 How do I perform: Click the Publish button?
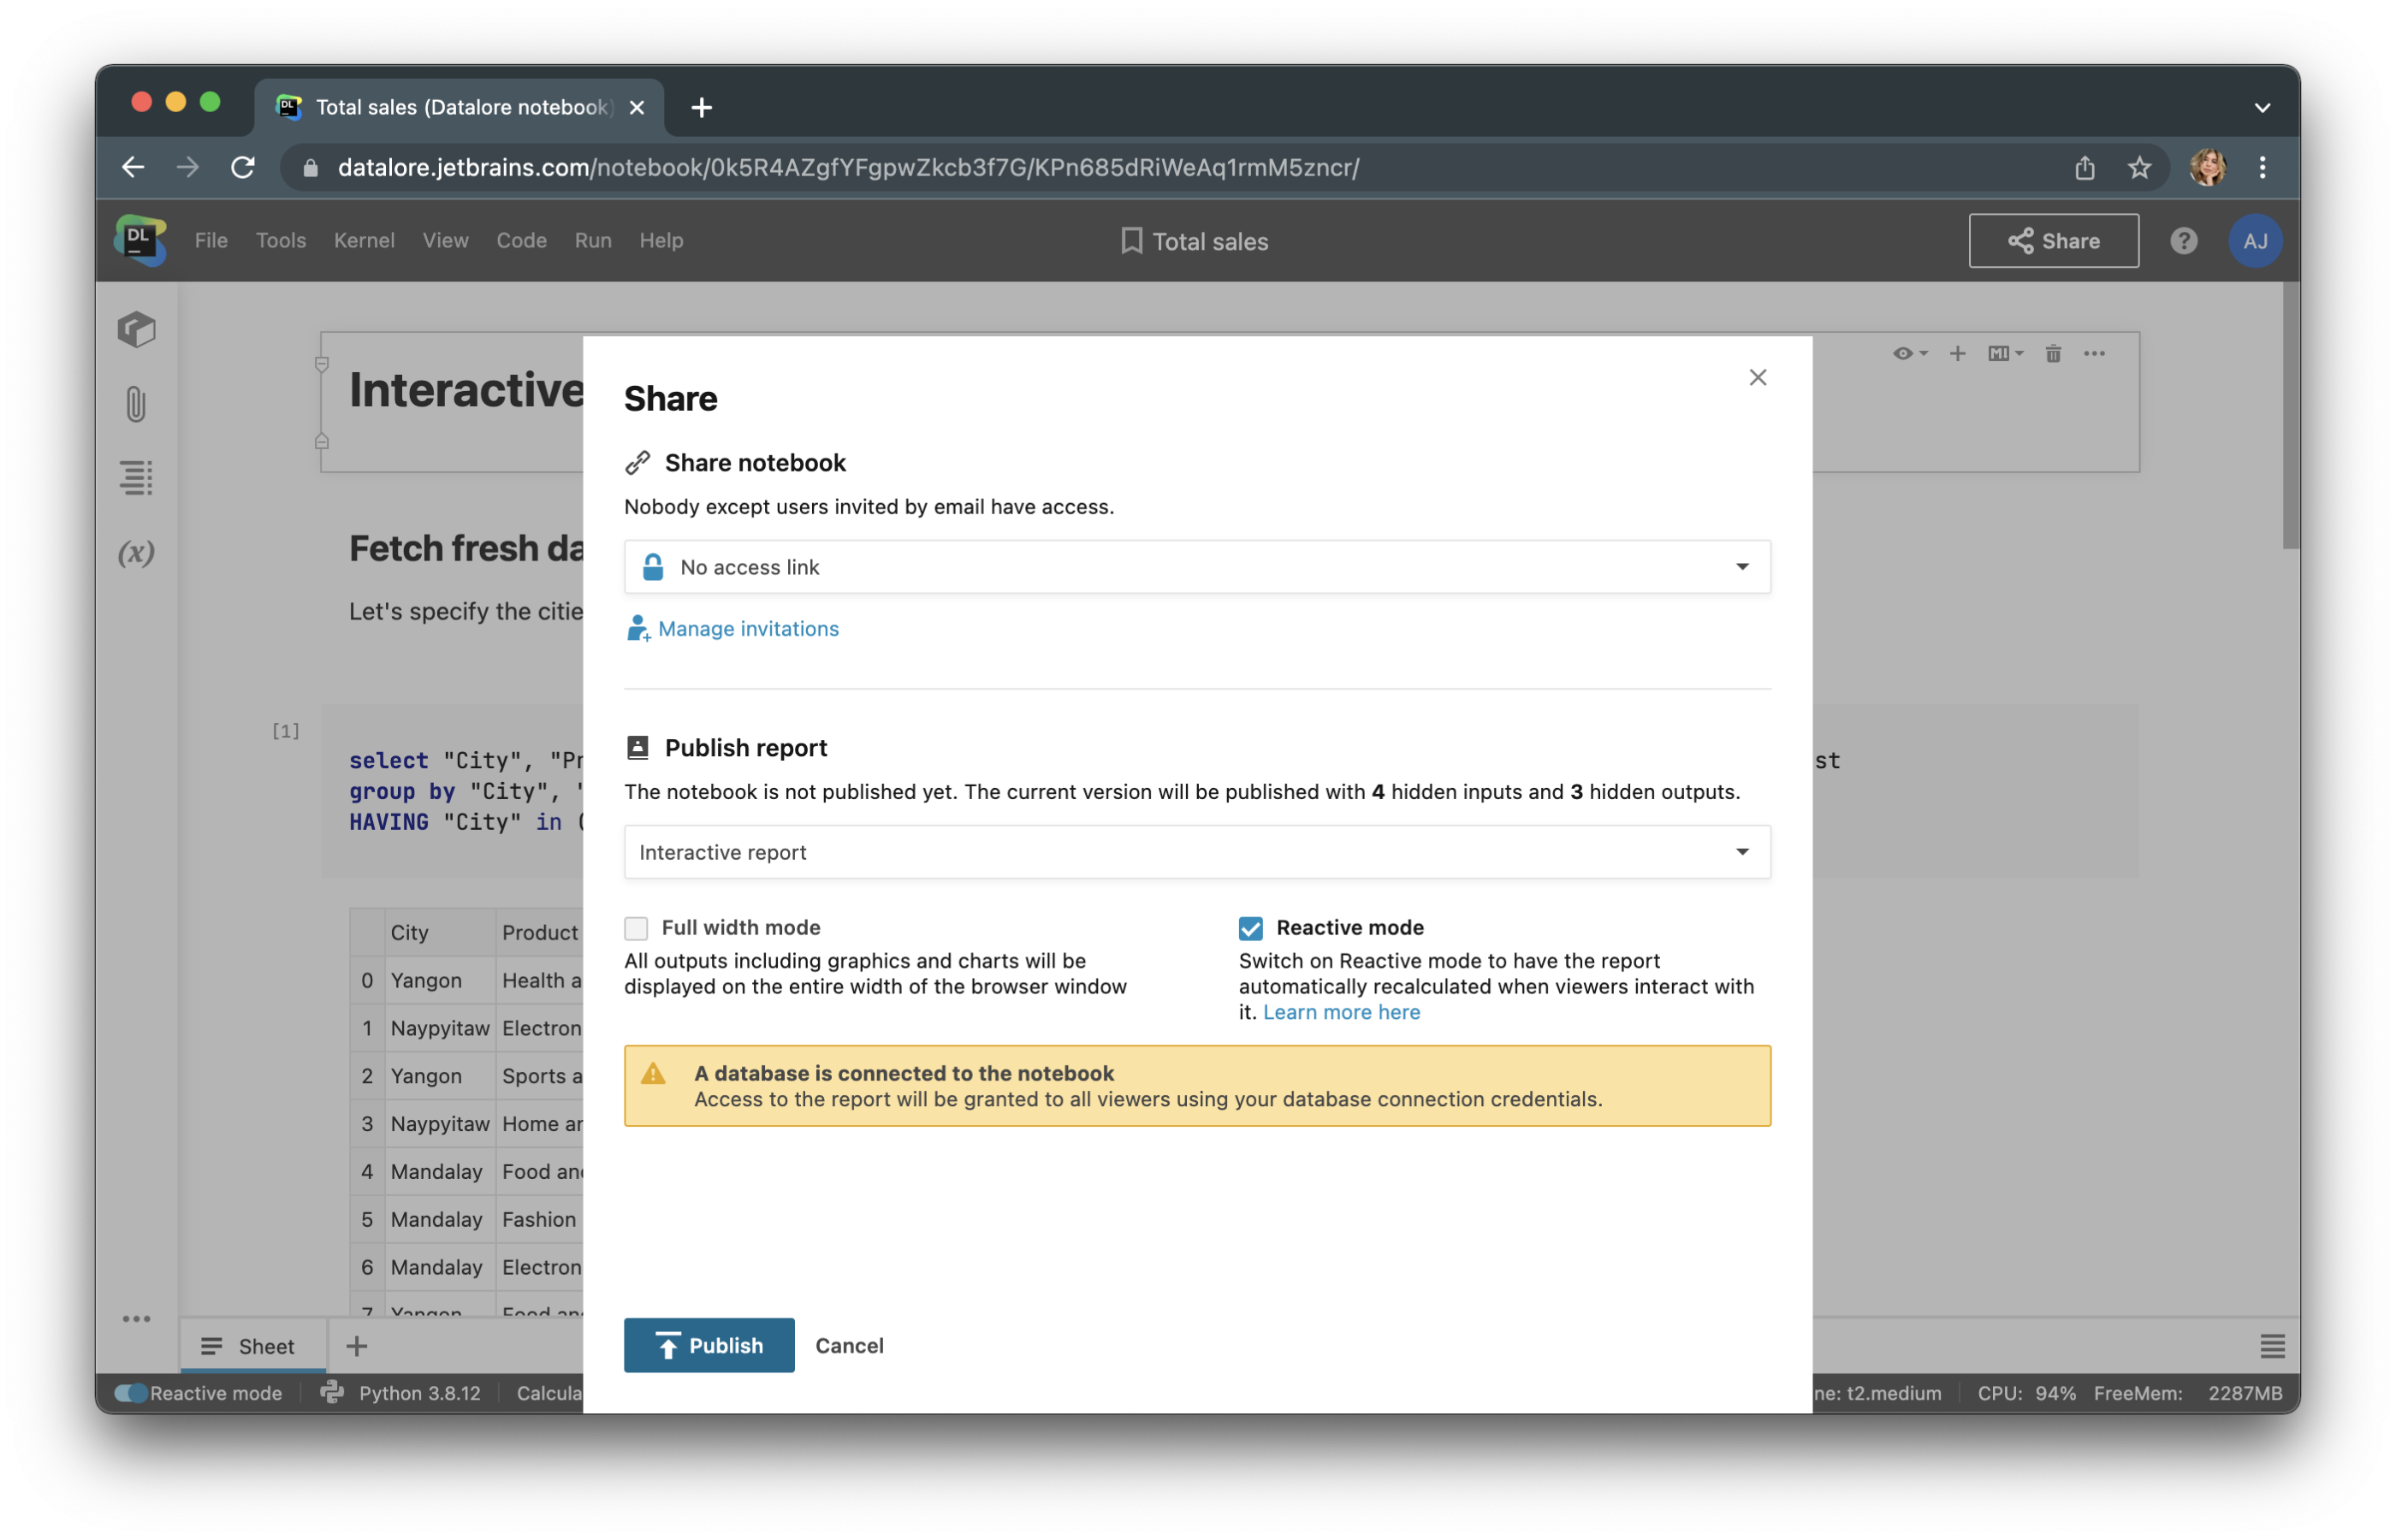click(x=709, y=1345)
